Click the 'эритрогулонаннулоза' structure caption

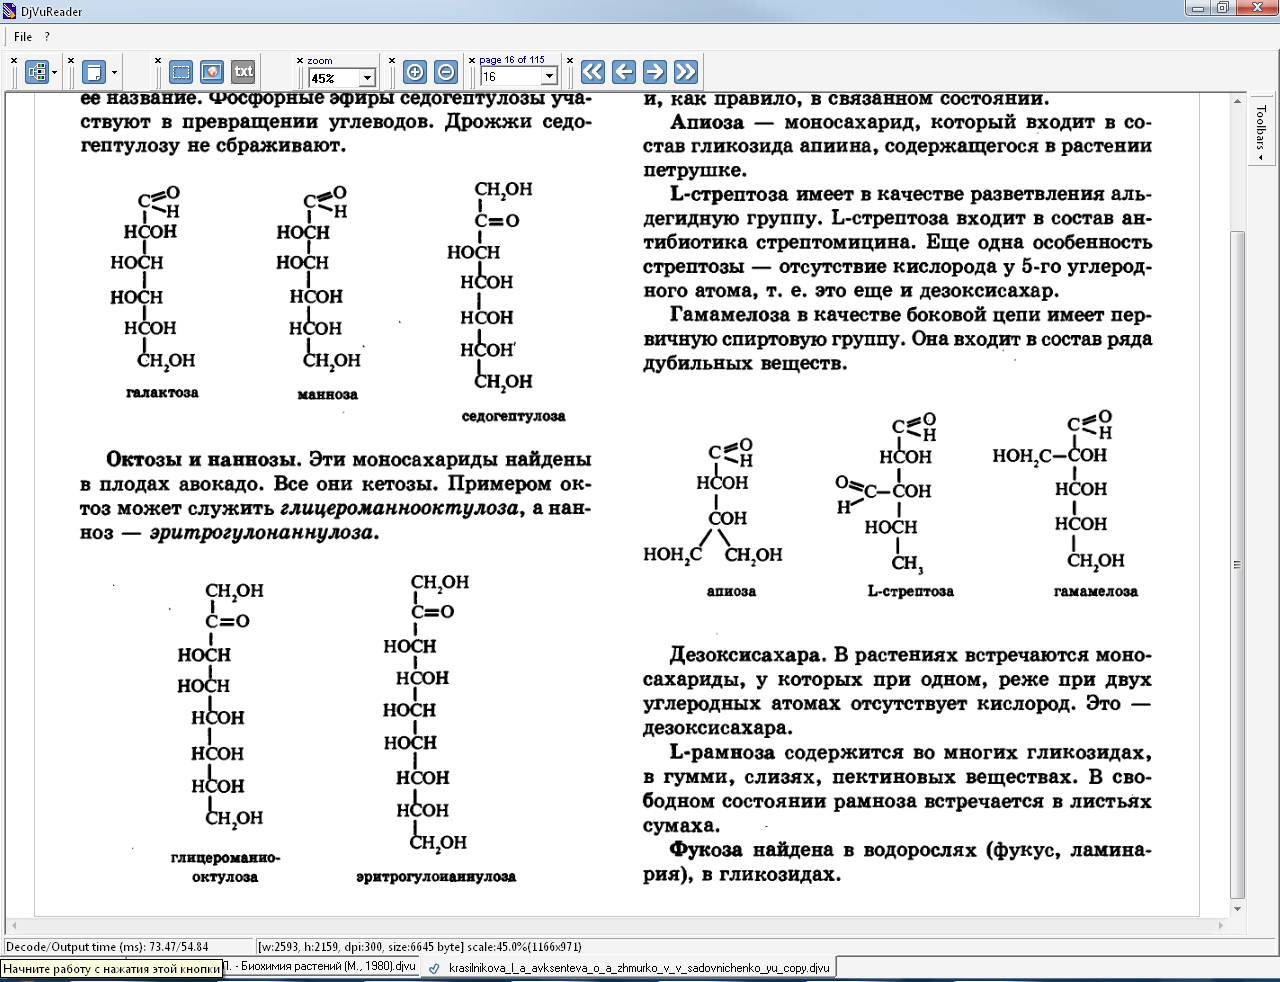[x=436, y=877]
